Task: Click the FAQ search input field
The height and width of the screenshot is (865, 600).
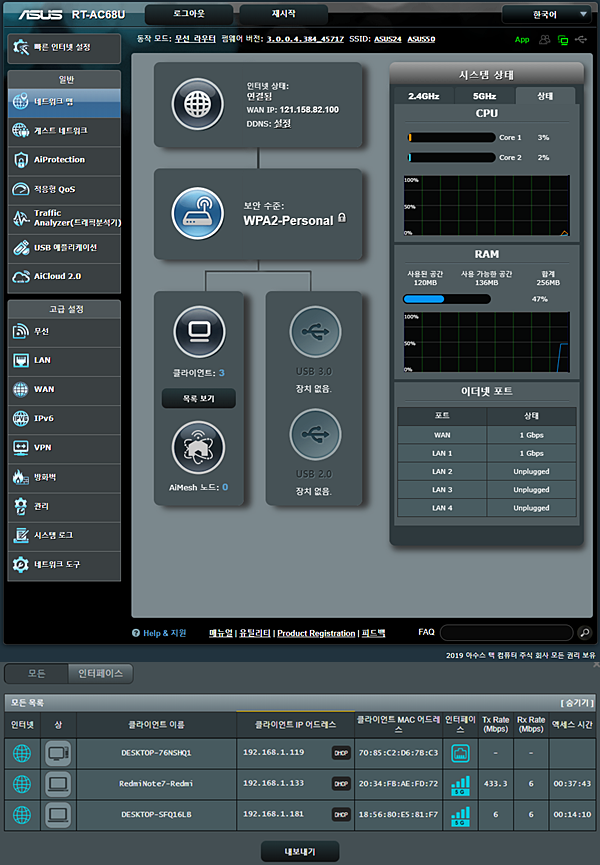Action: point(506,632)
